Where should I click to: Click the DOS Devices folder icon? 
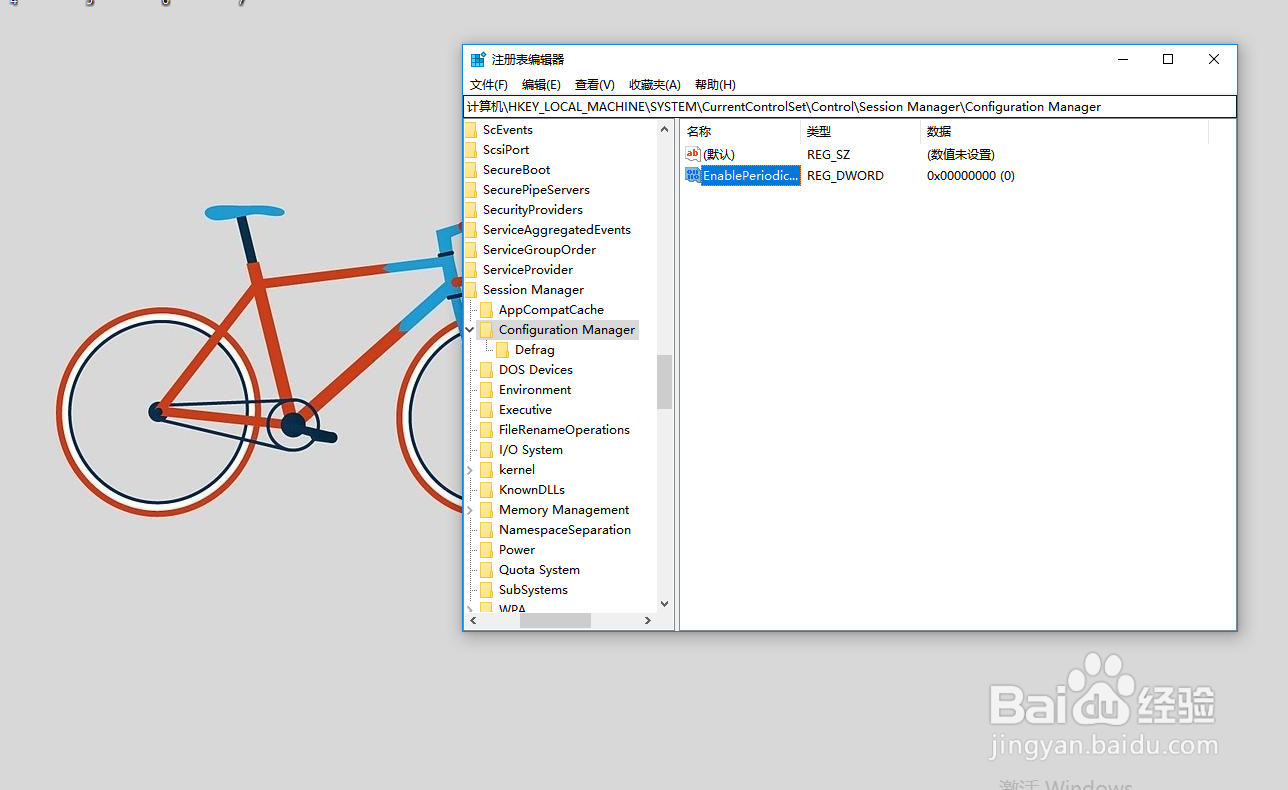487,370
